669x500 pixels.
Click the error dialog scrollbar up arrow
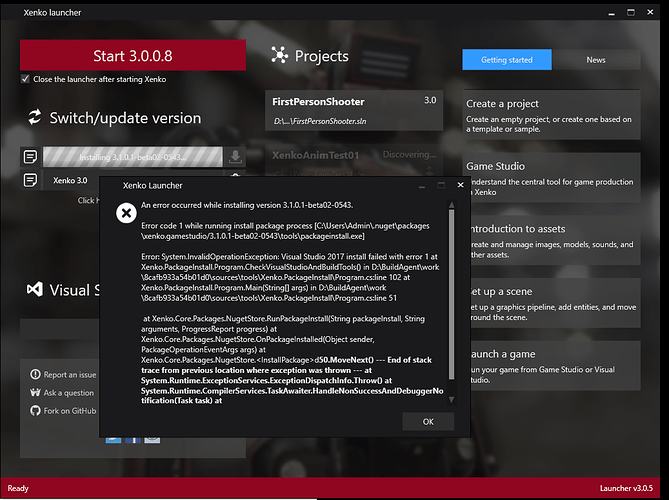click(x=451, y=205)
